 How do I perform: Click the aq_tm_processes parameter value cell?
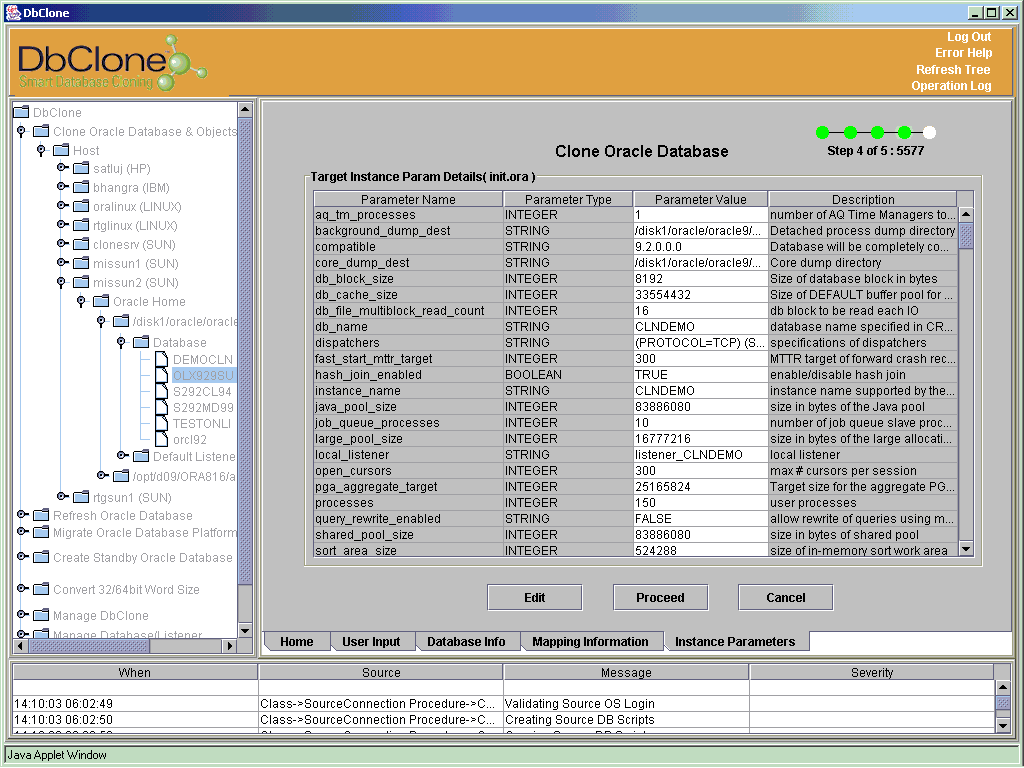point(700,215)
